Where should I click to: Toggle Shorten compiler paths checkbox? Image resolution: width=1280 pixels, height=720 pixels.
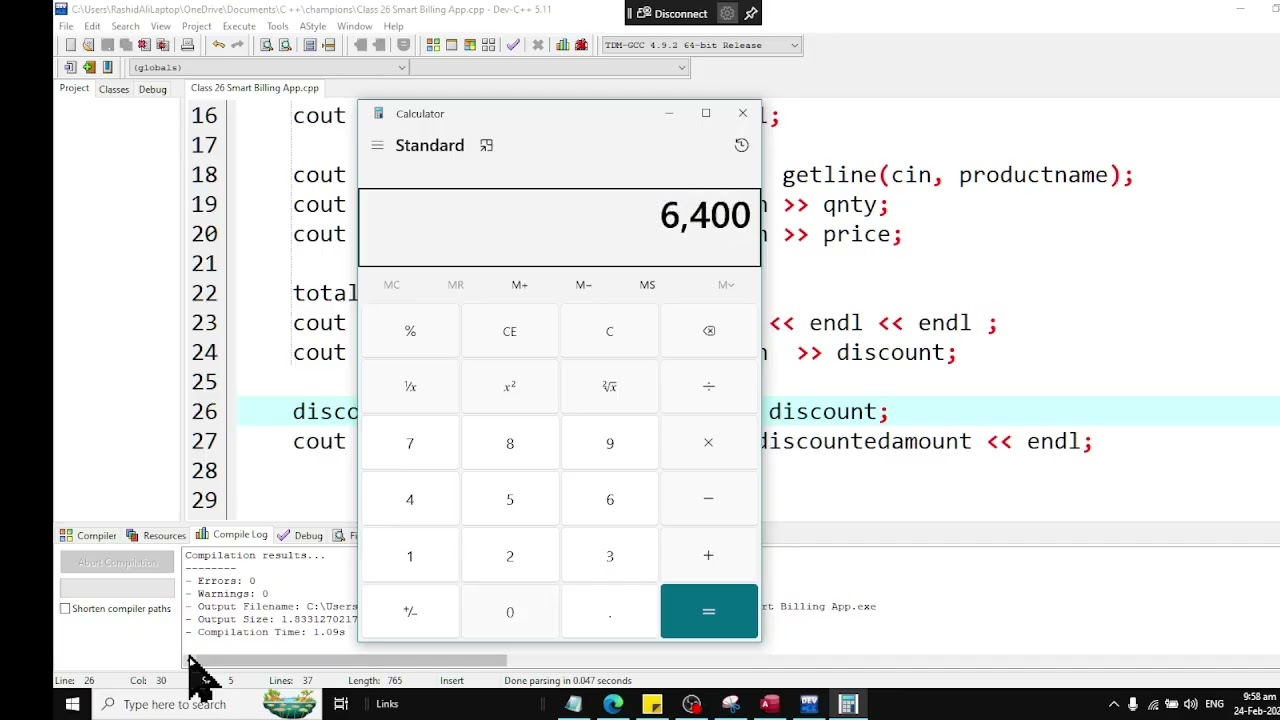coord(65,608)
